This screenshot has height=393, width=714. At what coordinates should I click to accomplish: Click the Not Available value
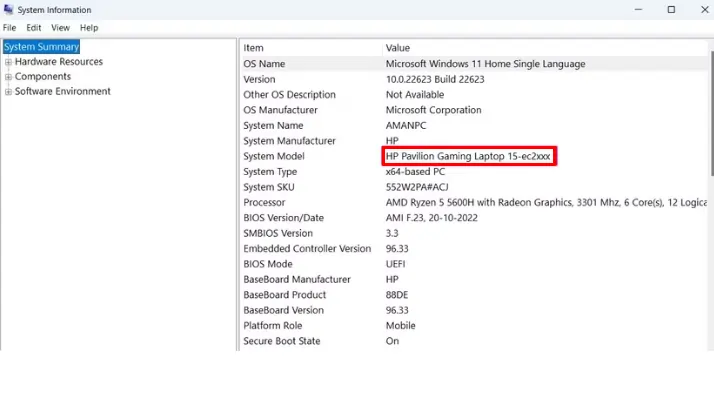415,95
